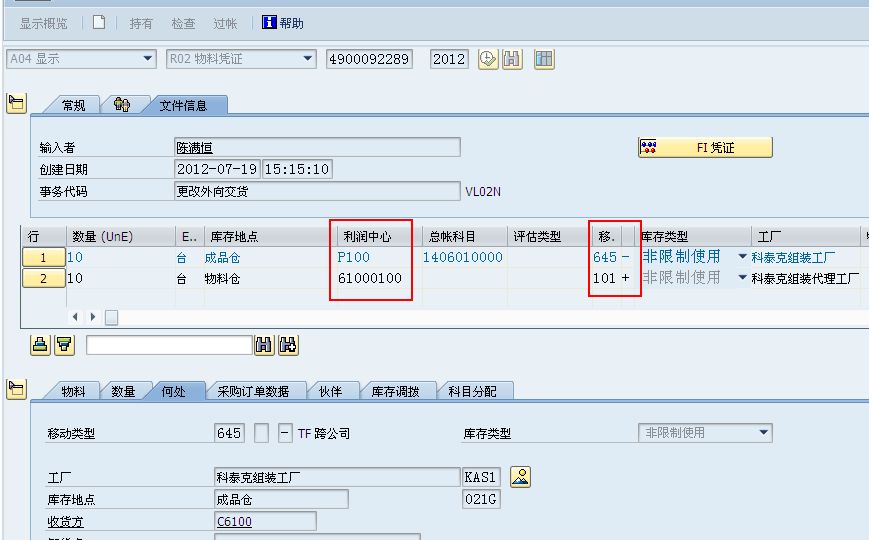Viewport: 869px width, 540px height.
Task: Open the 库存调拨 tab
Action: point(395,391)
